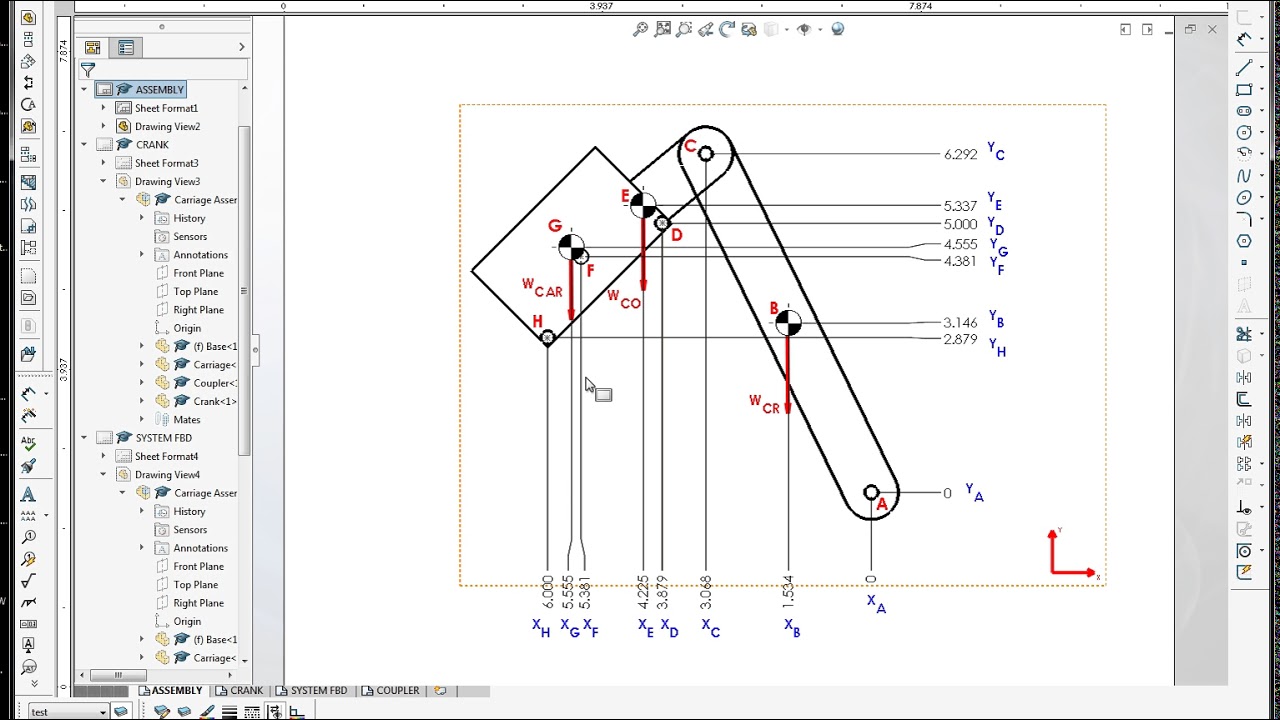
Task: Expand the Coupler<1> component node
Action: (x=141, y=383)
